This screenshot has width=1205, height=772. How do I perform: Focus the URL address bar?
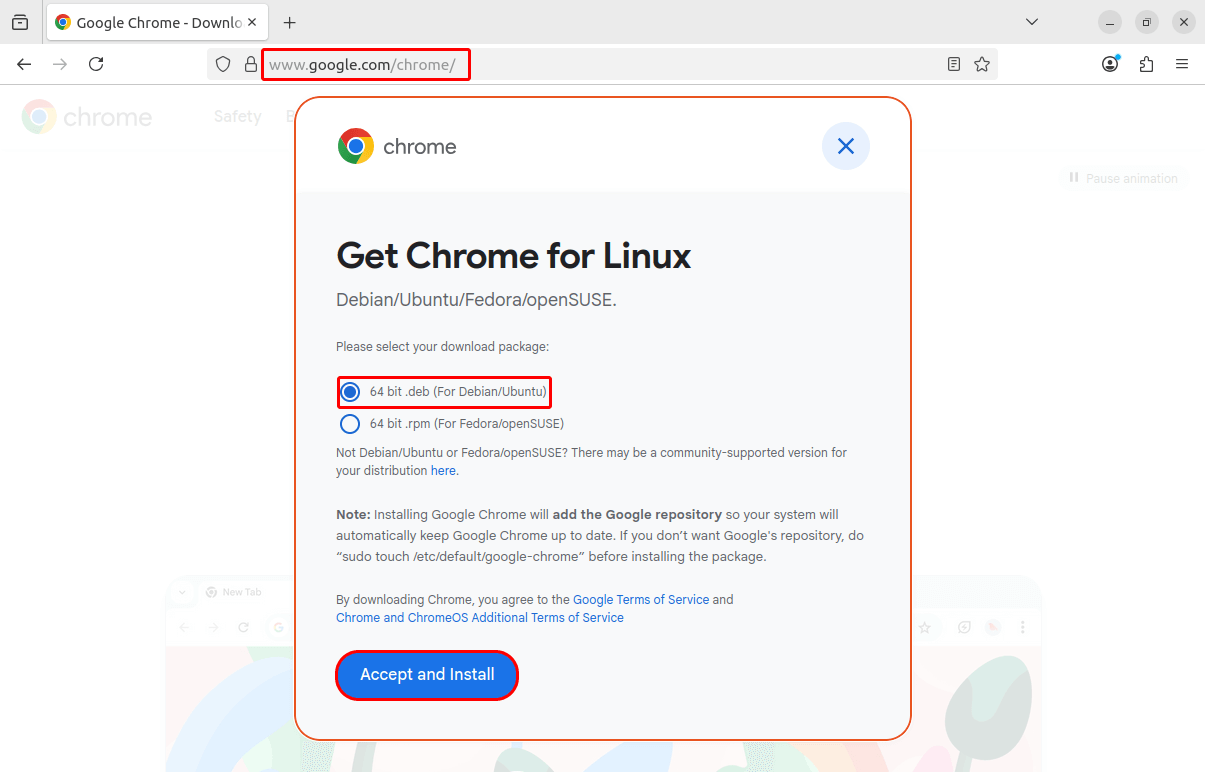600,64
